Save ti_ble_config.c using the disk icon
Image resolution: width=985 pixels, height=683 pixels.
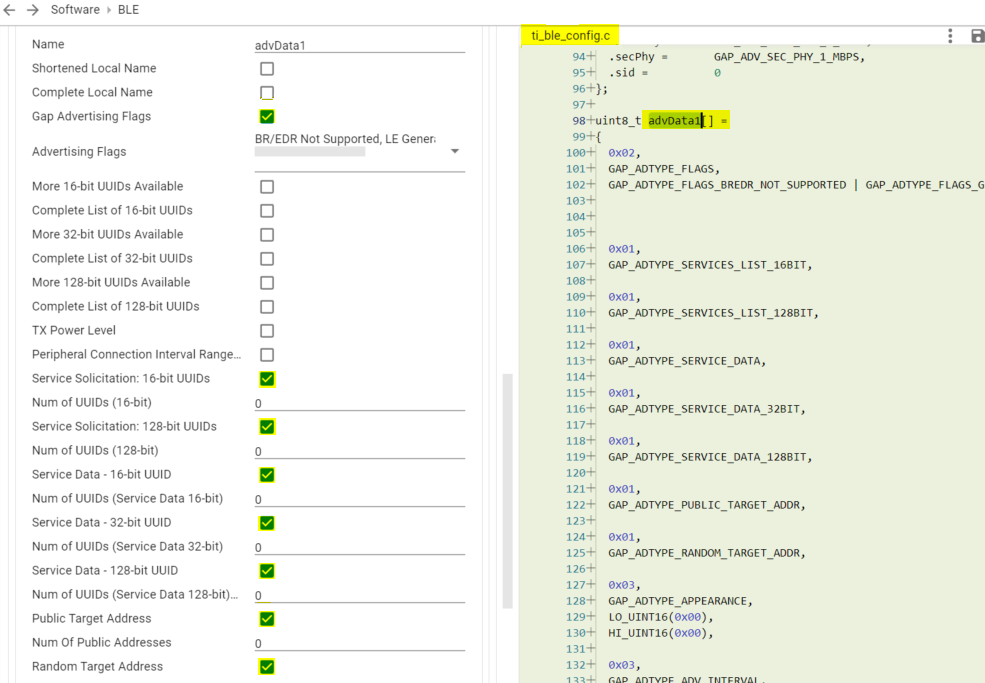point(976,35)
